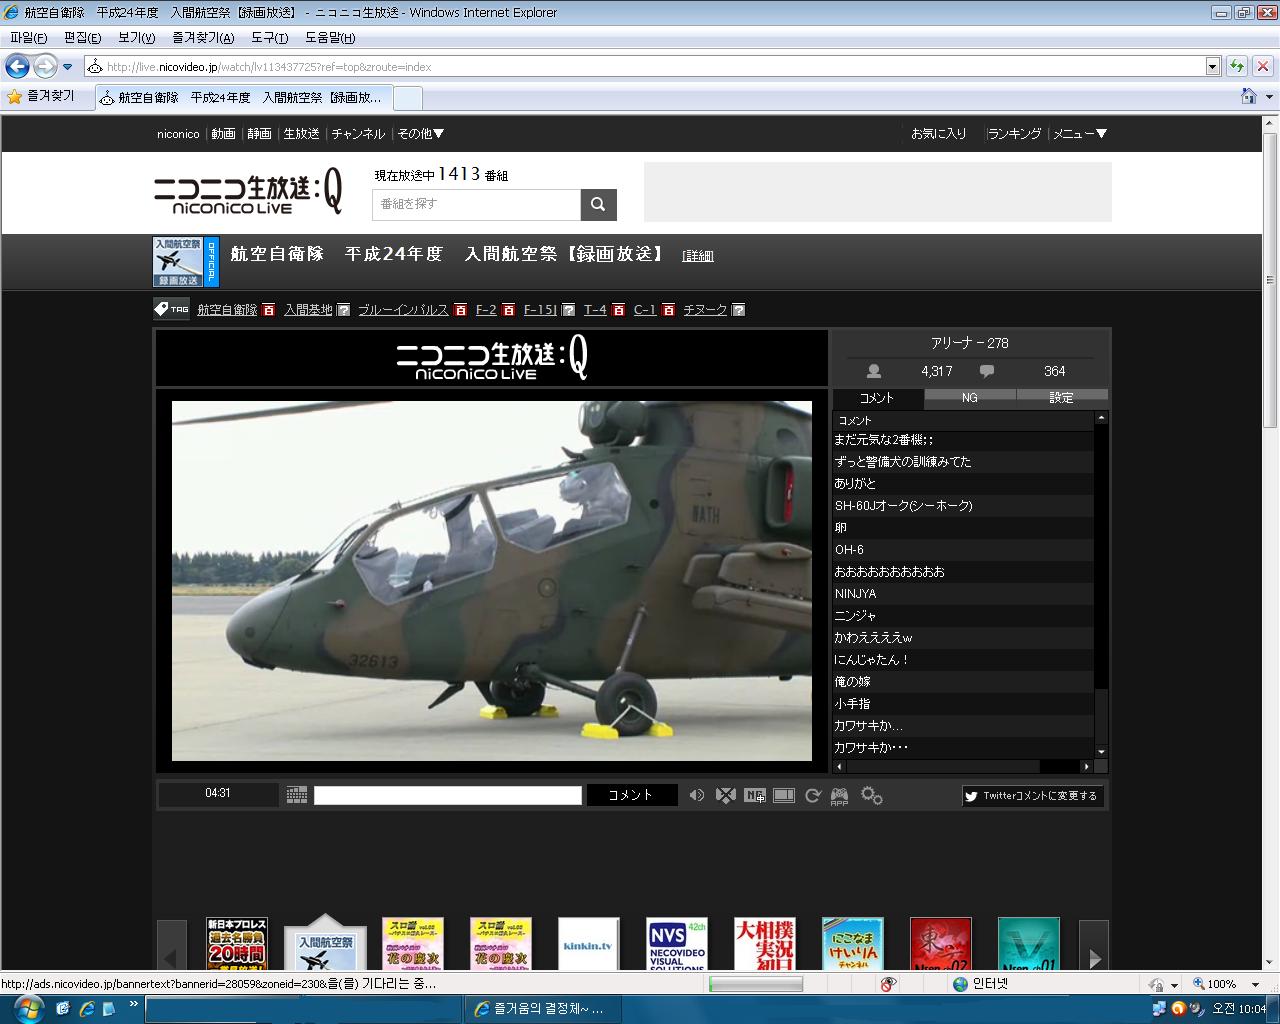Image resolution: width=1280 pixels, height=1024 pixels.
Task: Expand the メニュー dropdown
Action: pos(1079,134)
